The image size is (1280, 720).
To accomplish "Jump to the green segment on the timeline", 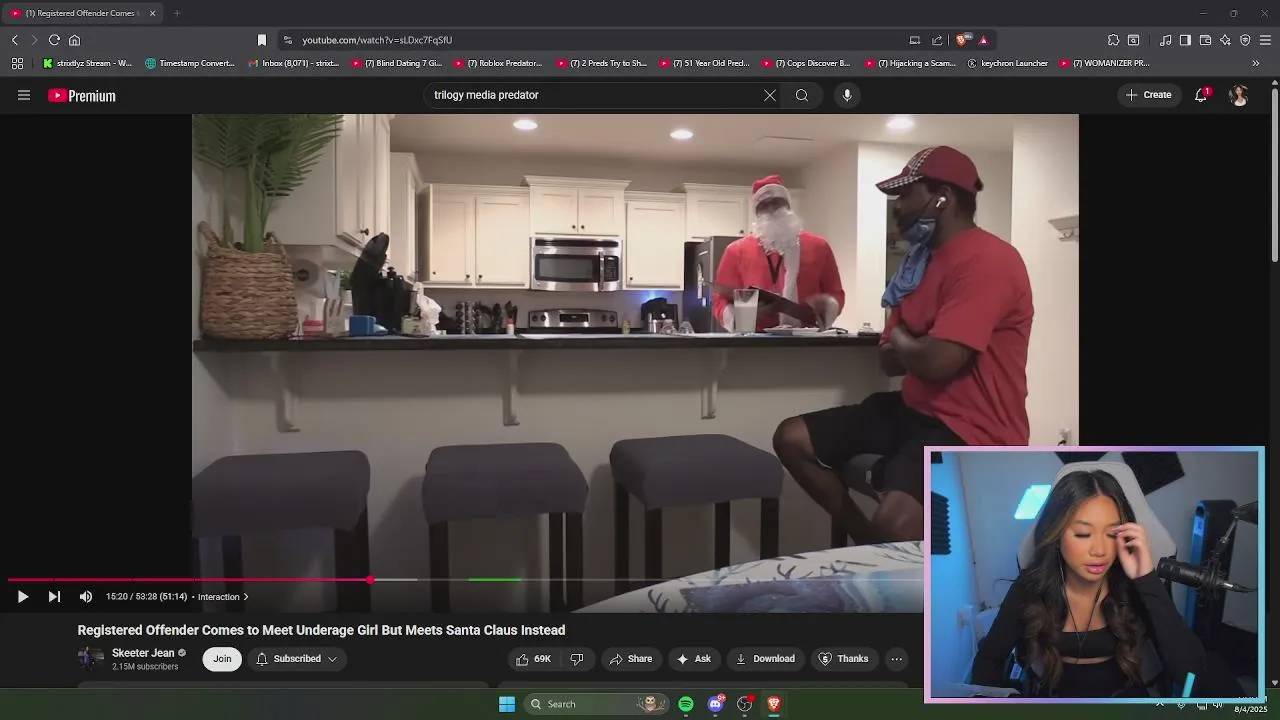I will click(x=494, y=579).
